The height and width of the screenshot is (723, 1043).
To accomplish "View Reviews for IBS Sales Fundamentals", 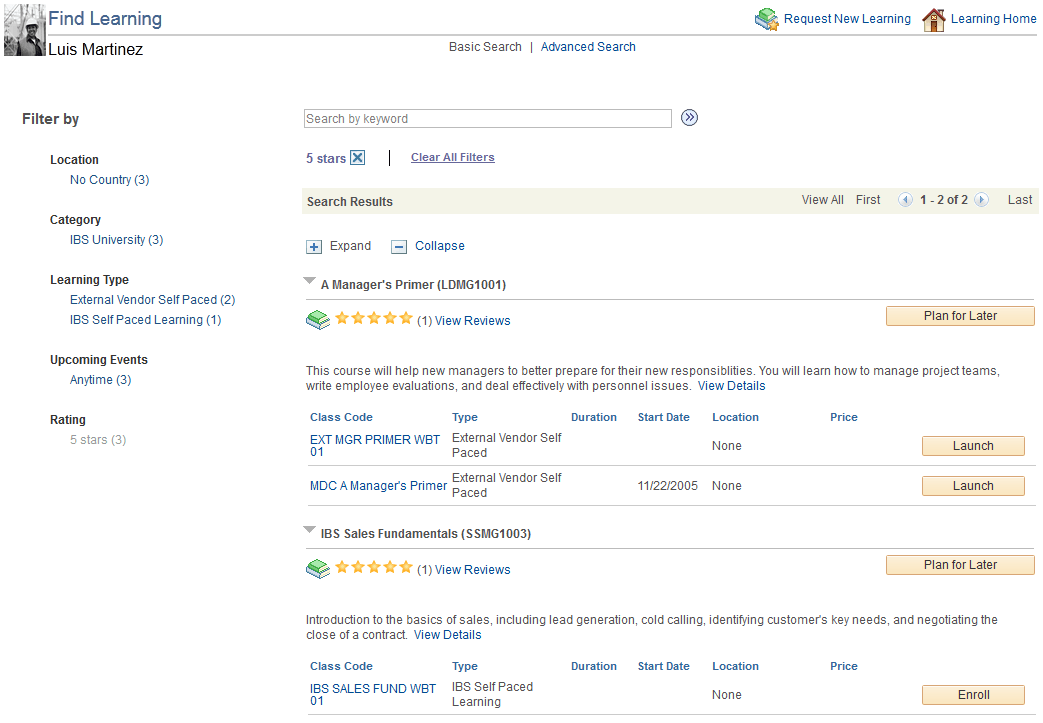I will click(472, 569).
